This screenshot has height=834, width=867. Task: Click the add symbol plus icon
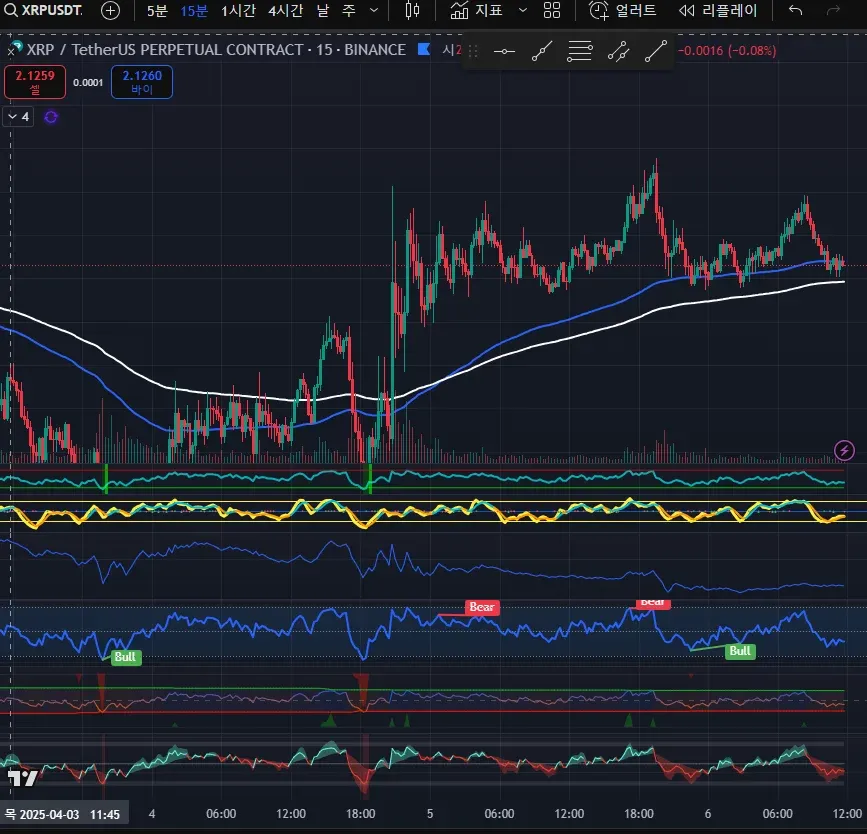[x=111, y=11]
